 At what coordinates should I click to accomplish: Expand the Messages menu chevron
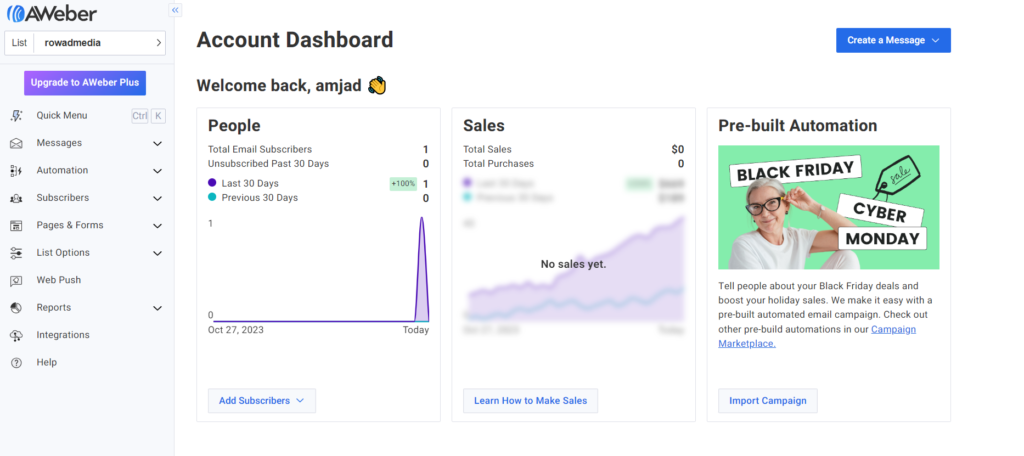tap(157, 143)
